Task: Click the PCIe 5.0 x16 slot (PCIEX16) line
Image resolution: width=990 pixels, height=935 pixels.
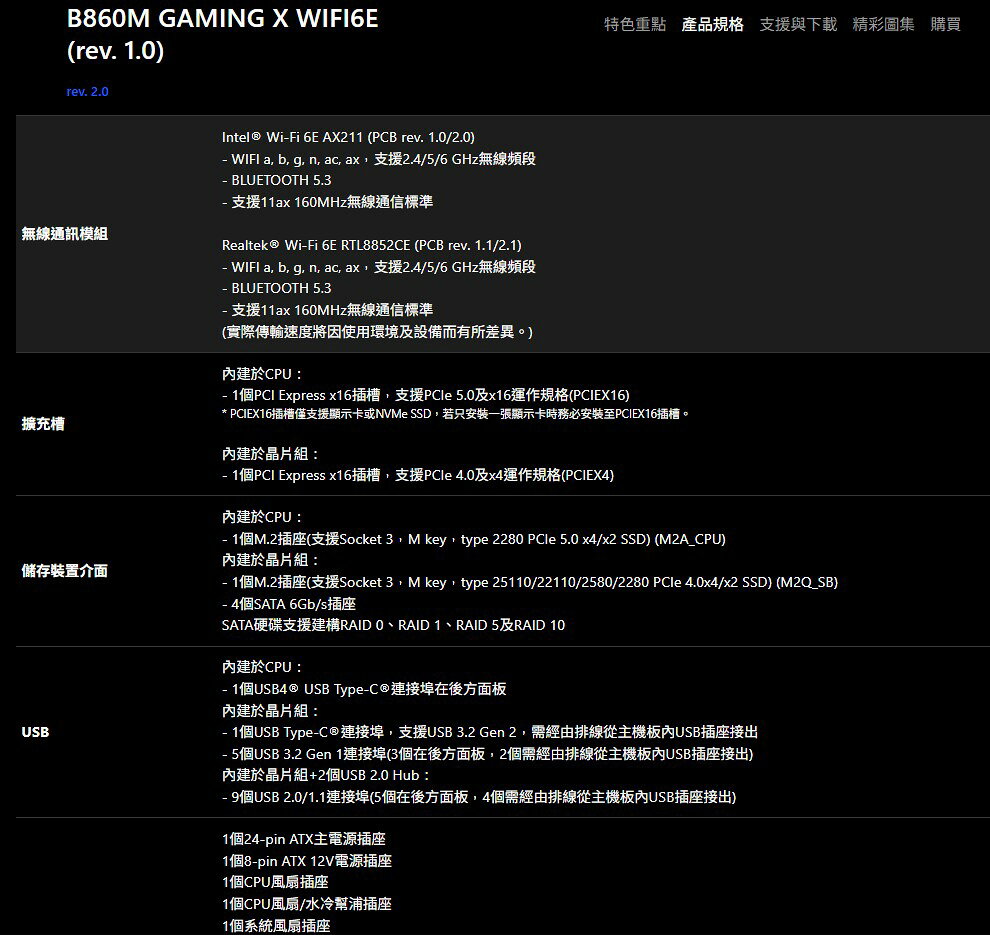Action: [426, 395]
